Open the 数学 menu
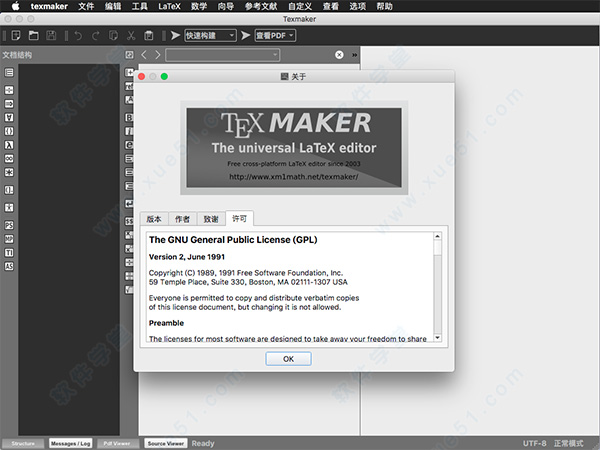This screenshot has width=600, height=450. (199, 6)
